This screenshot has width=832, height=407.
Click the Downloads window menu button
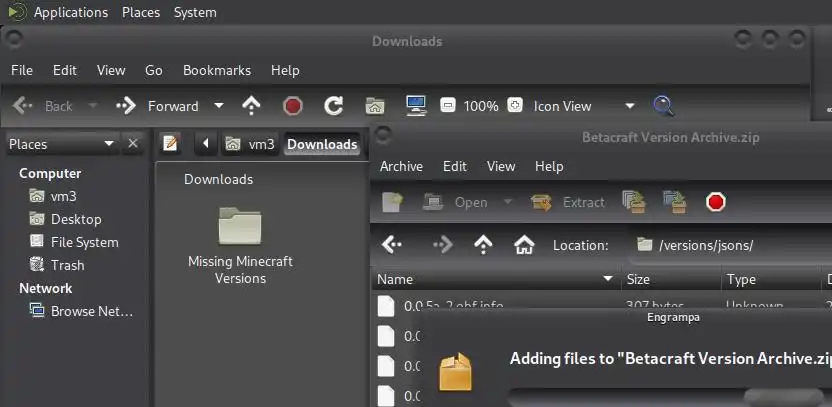pyautogui.click(x=14, y=38)
